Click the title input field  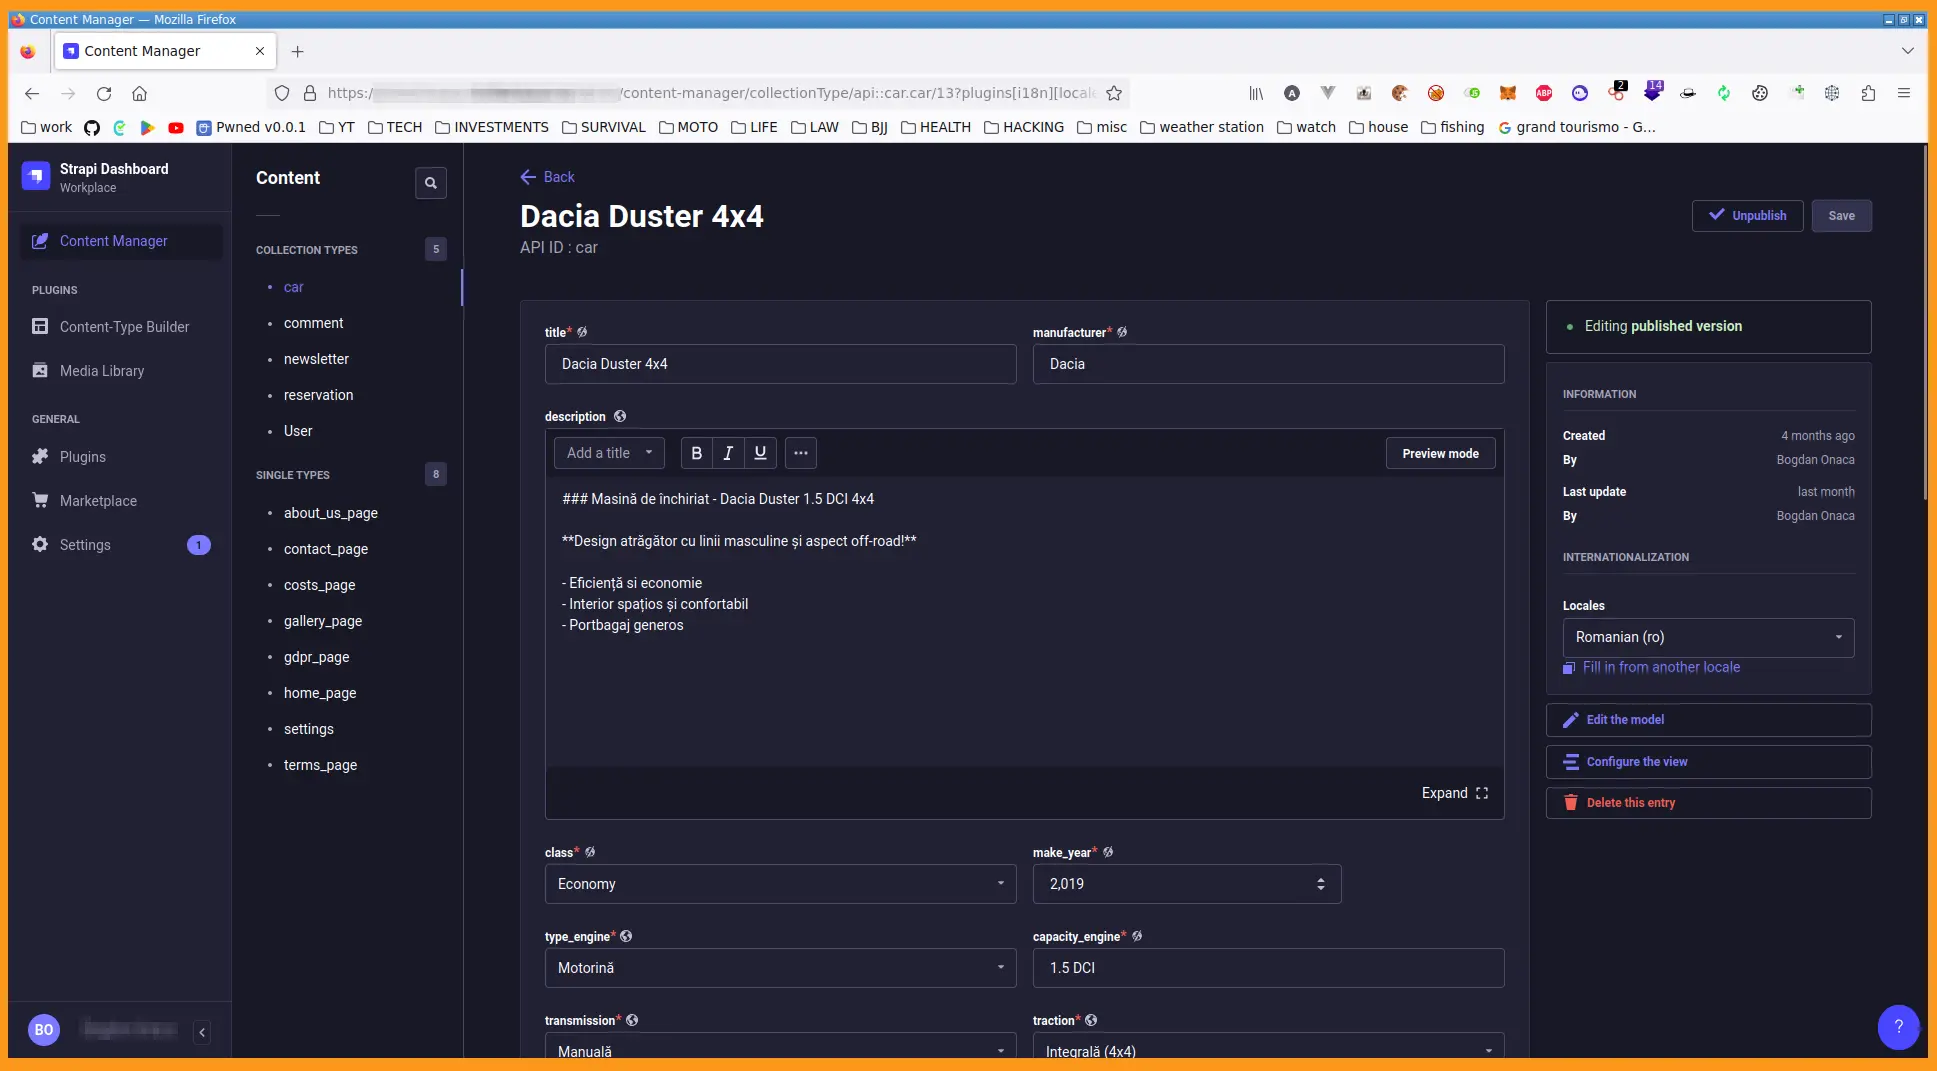pyautogui.click(x=780, y=364)
